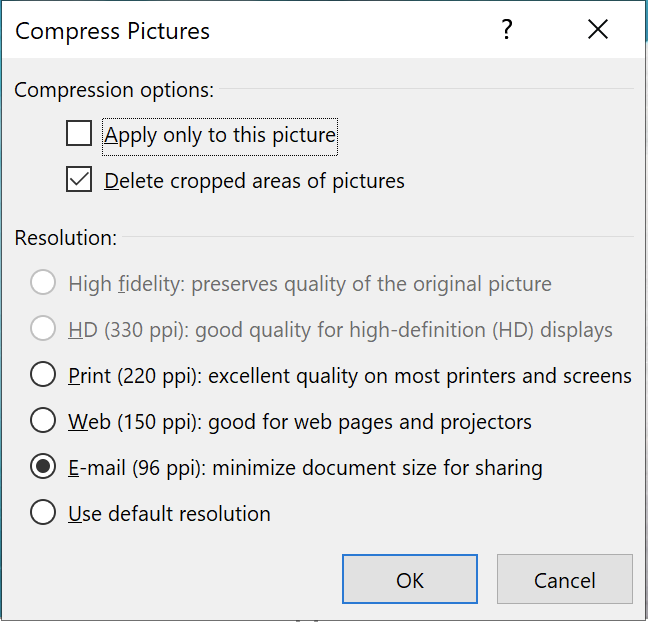Viewport: 648px width, 622px height.
Task: Click the 'Delete cropped areas of pictures' label text
Action: click(254, 181)
